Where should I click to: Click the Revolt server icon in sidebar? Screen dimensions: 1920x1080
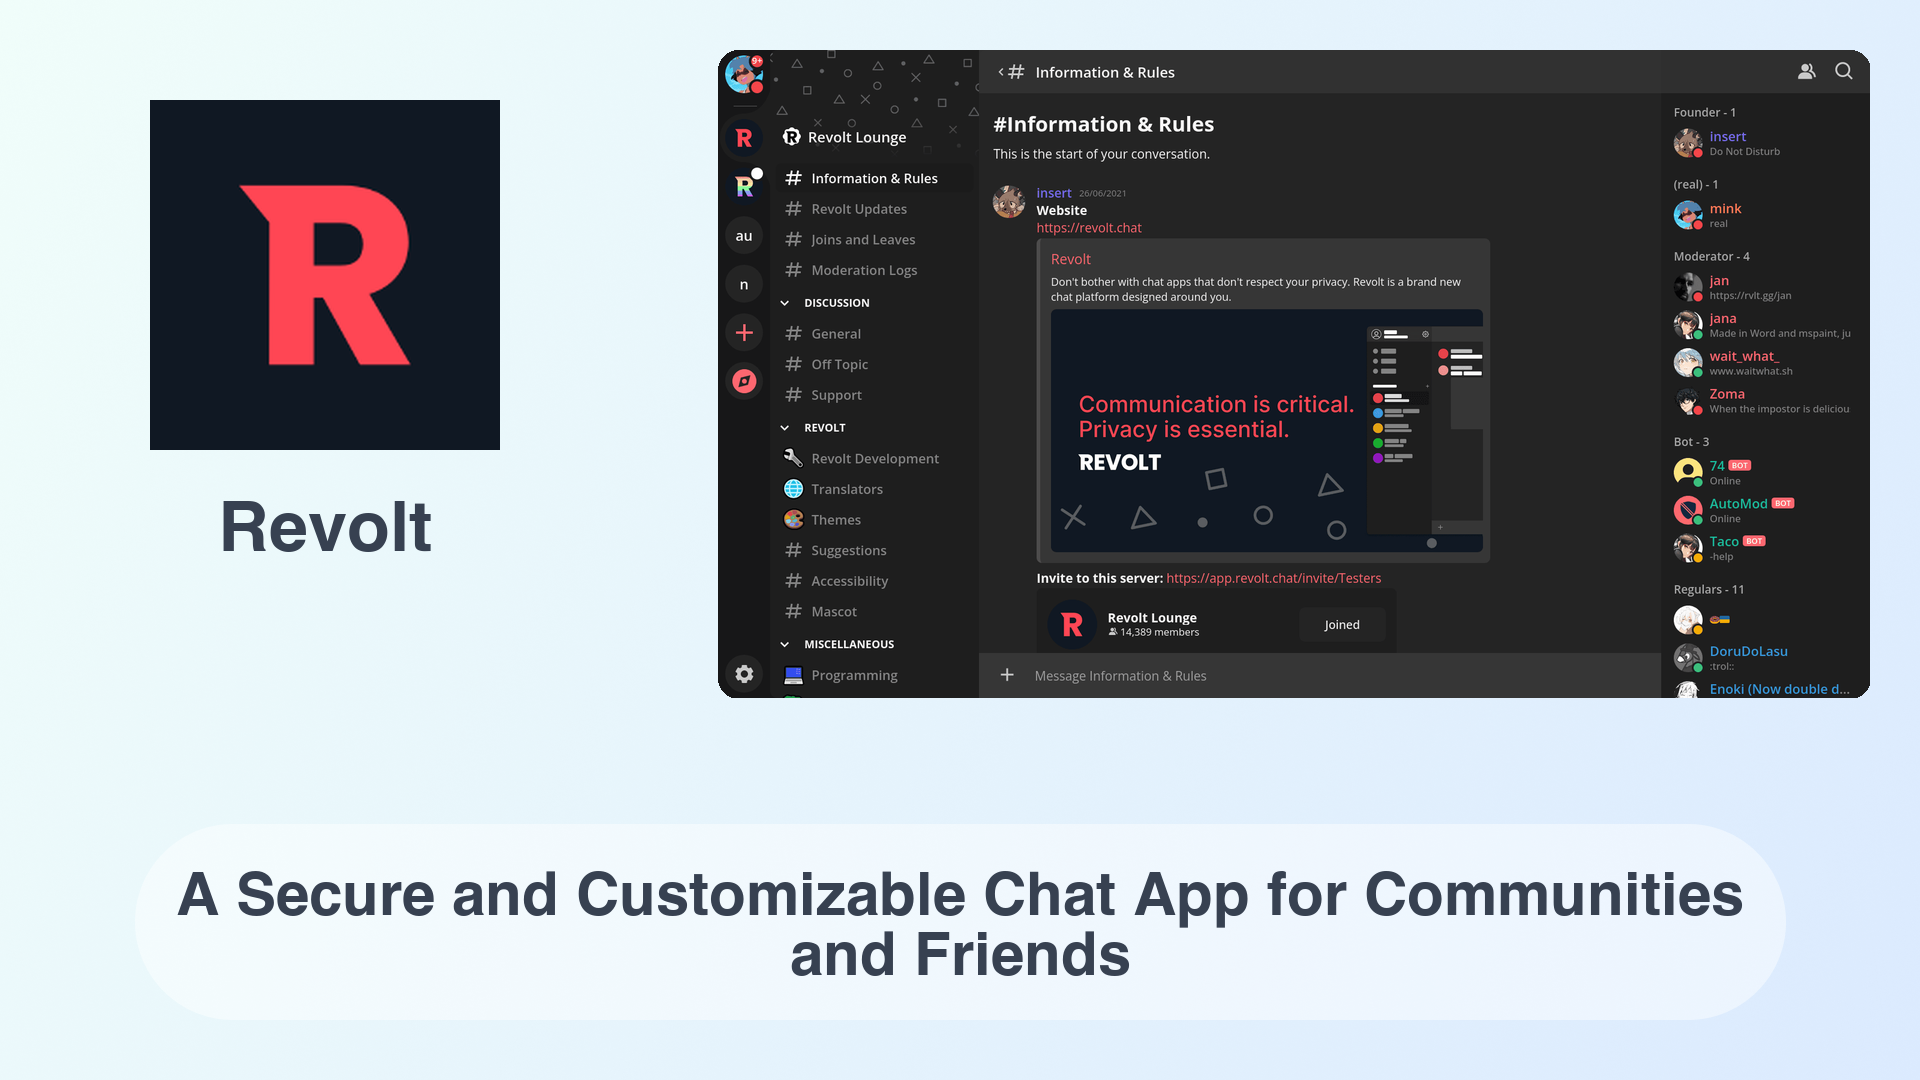(x=744, y=137)
